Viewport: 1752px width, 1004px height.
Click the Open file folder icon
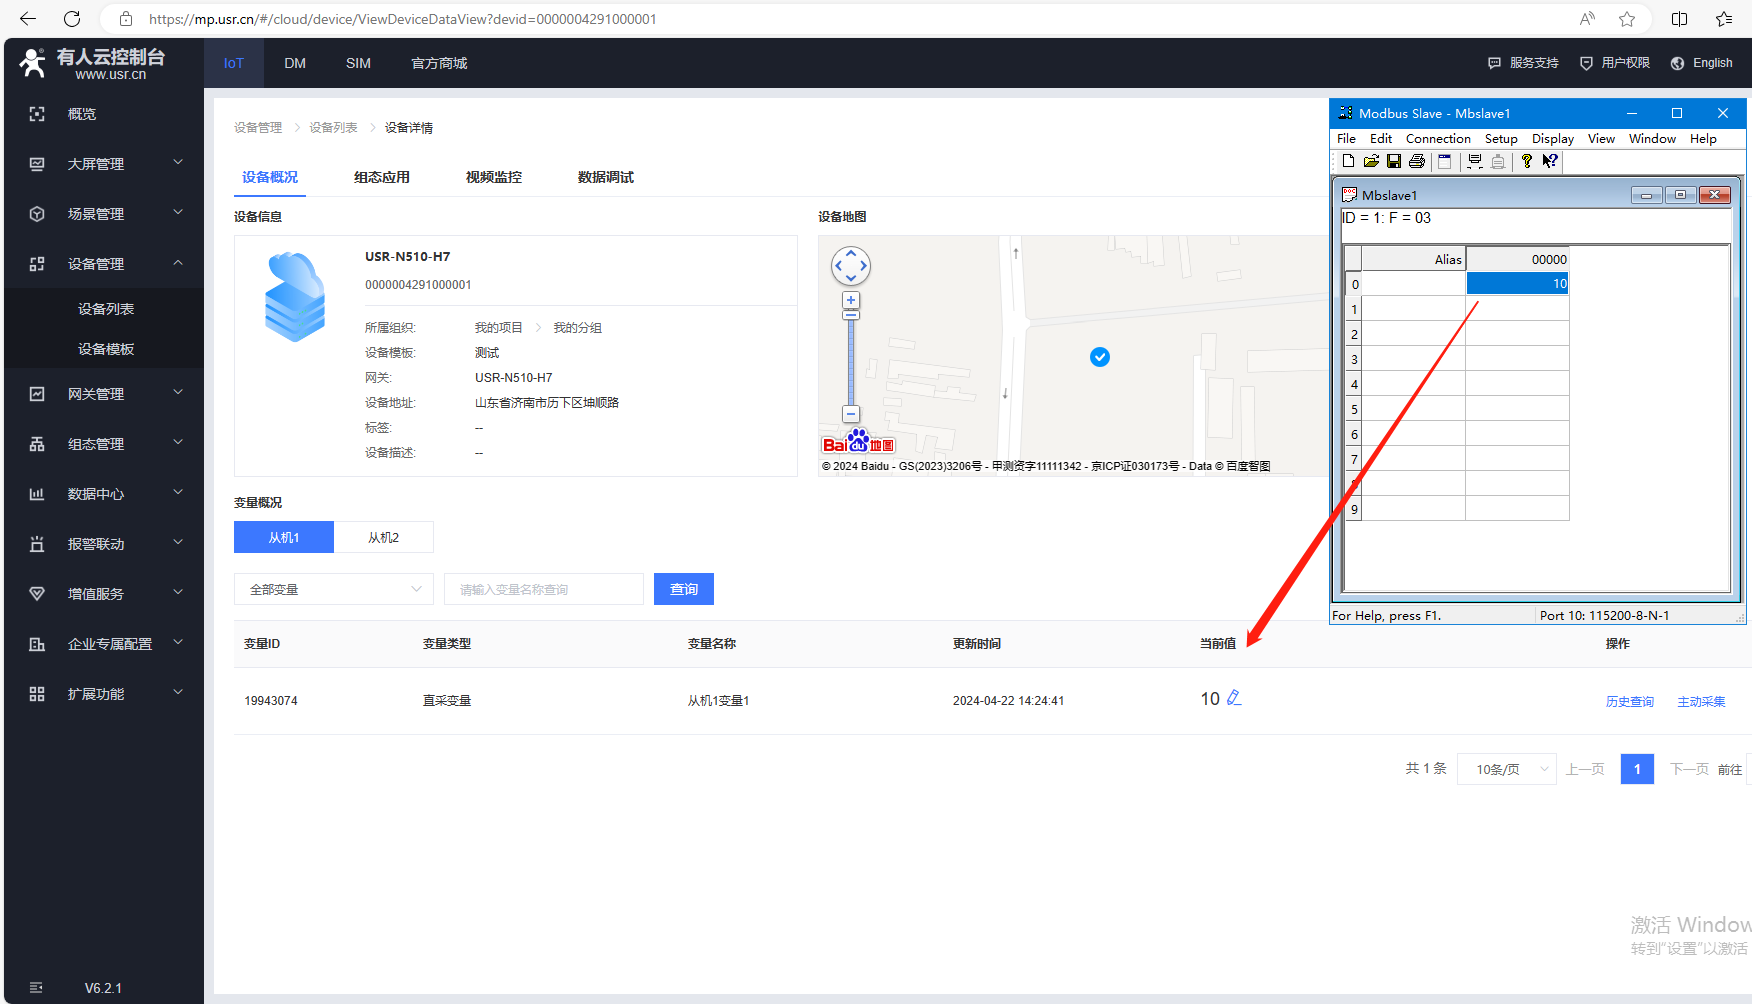(x=1371, y=161)
